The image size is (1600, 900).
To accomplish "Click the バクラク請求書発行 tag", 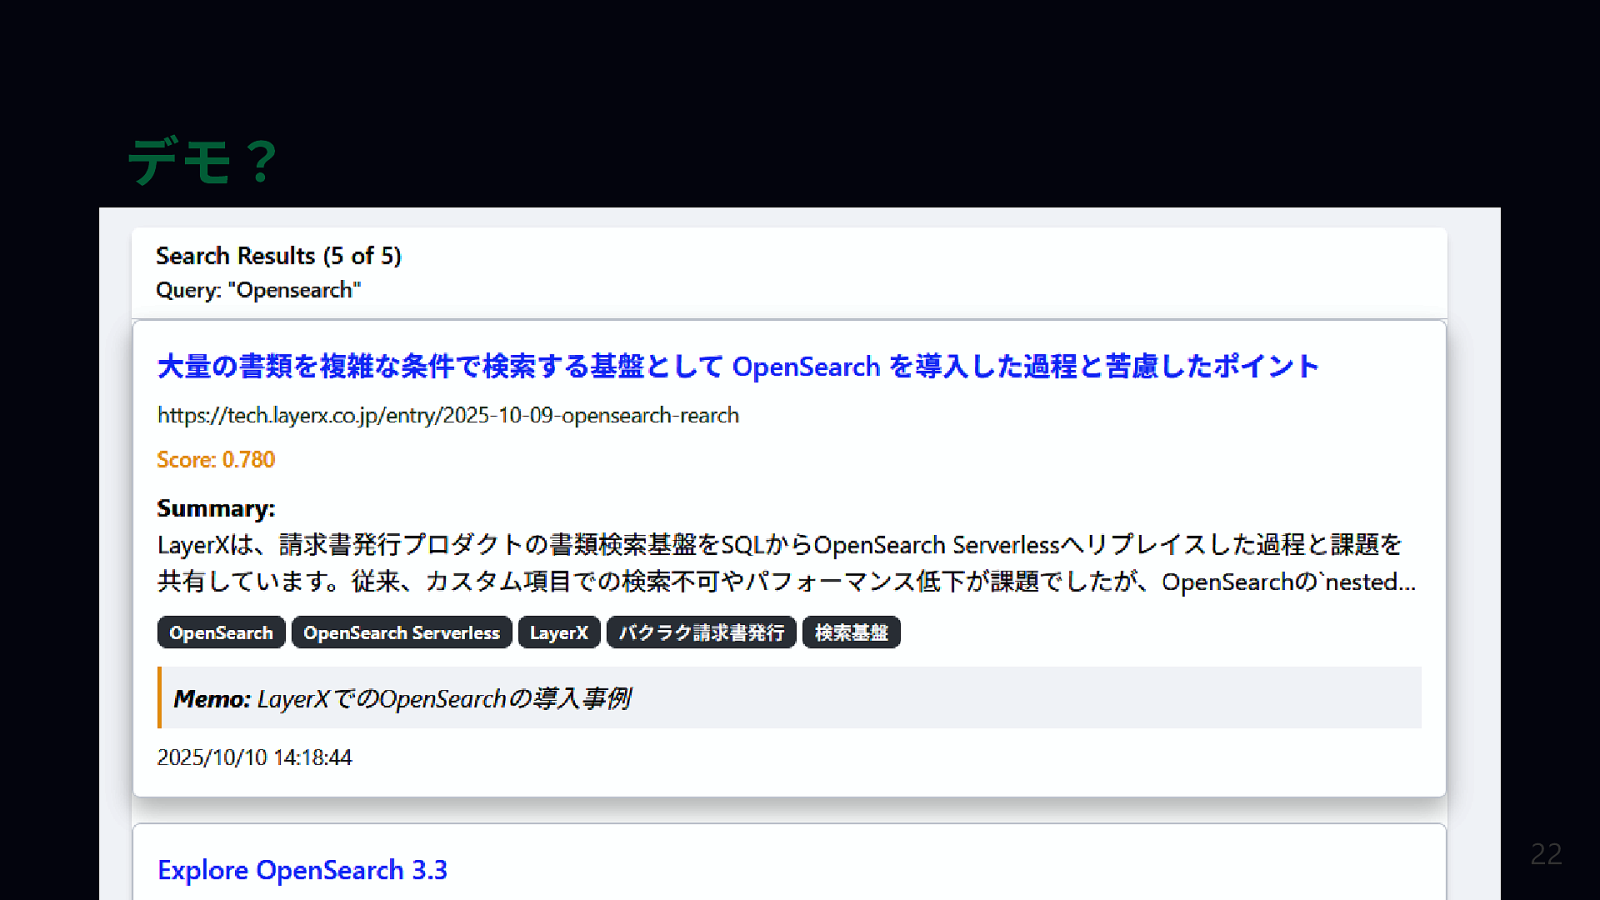I will pos(701,633).
